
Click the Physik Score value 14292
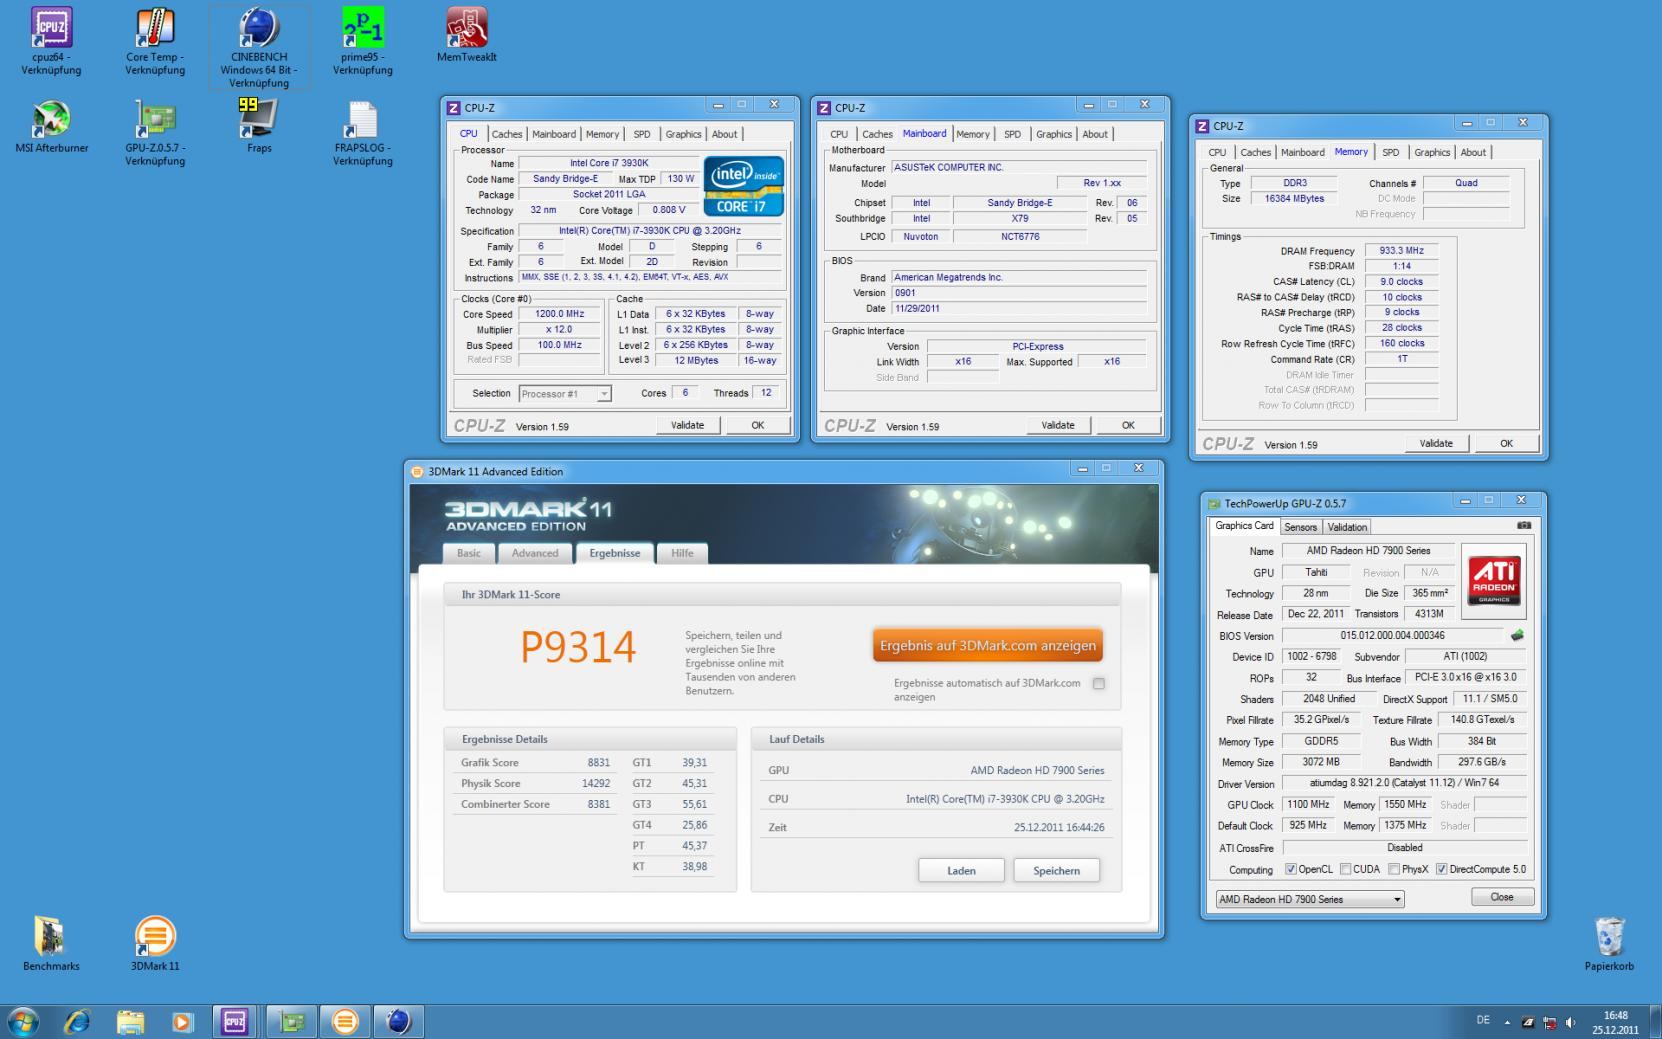click(x=596, y=783)
